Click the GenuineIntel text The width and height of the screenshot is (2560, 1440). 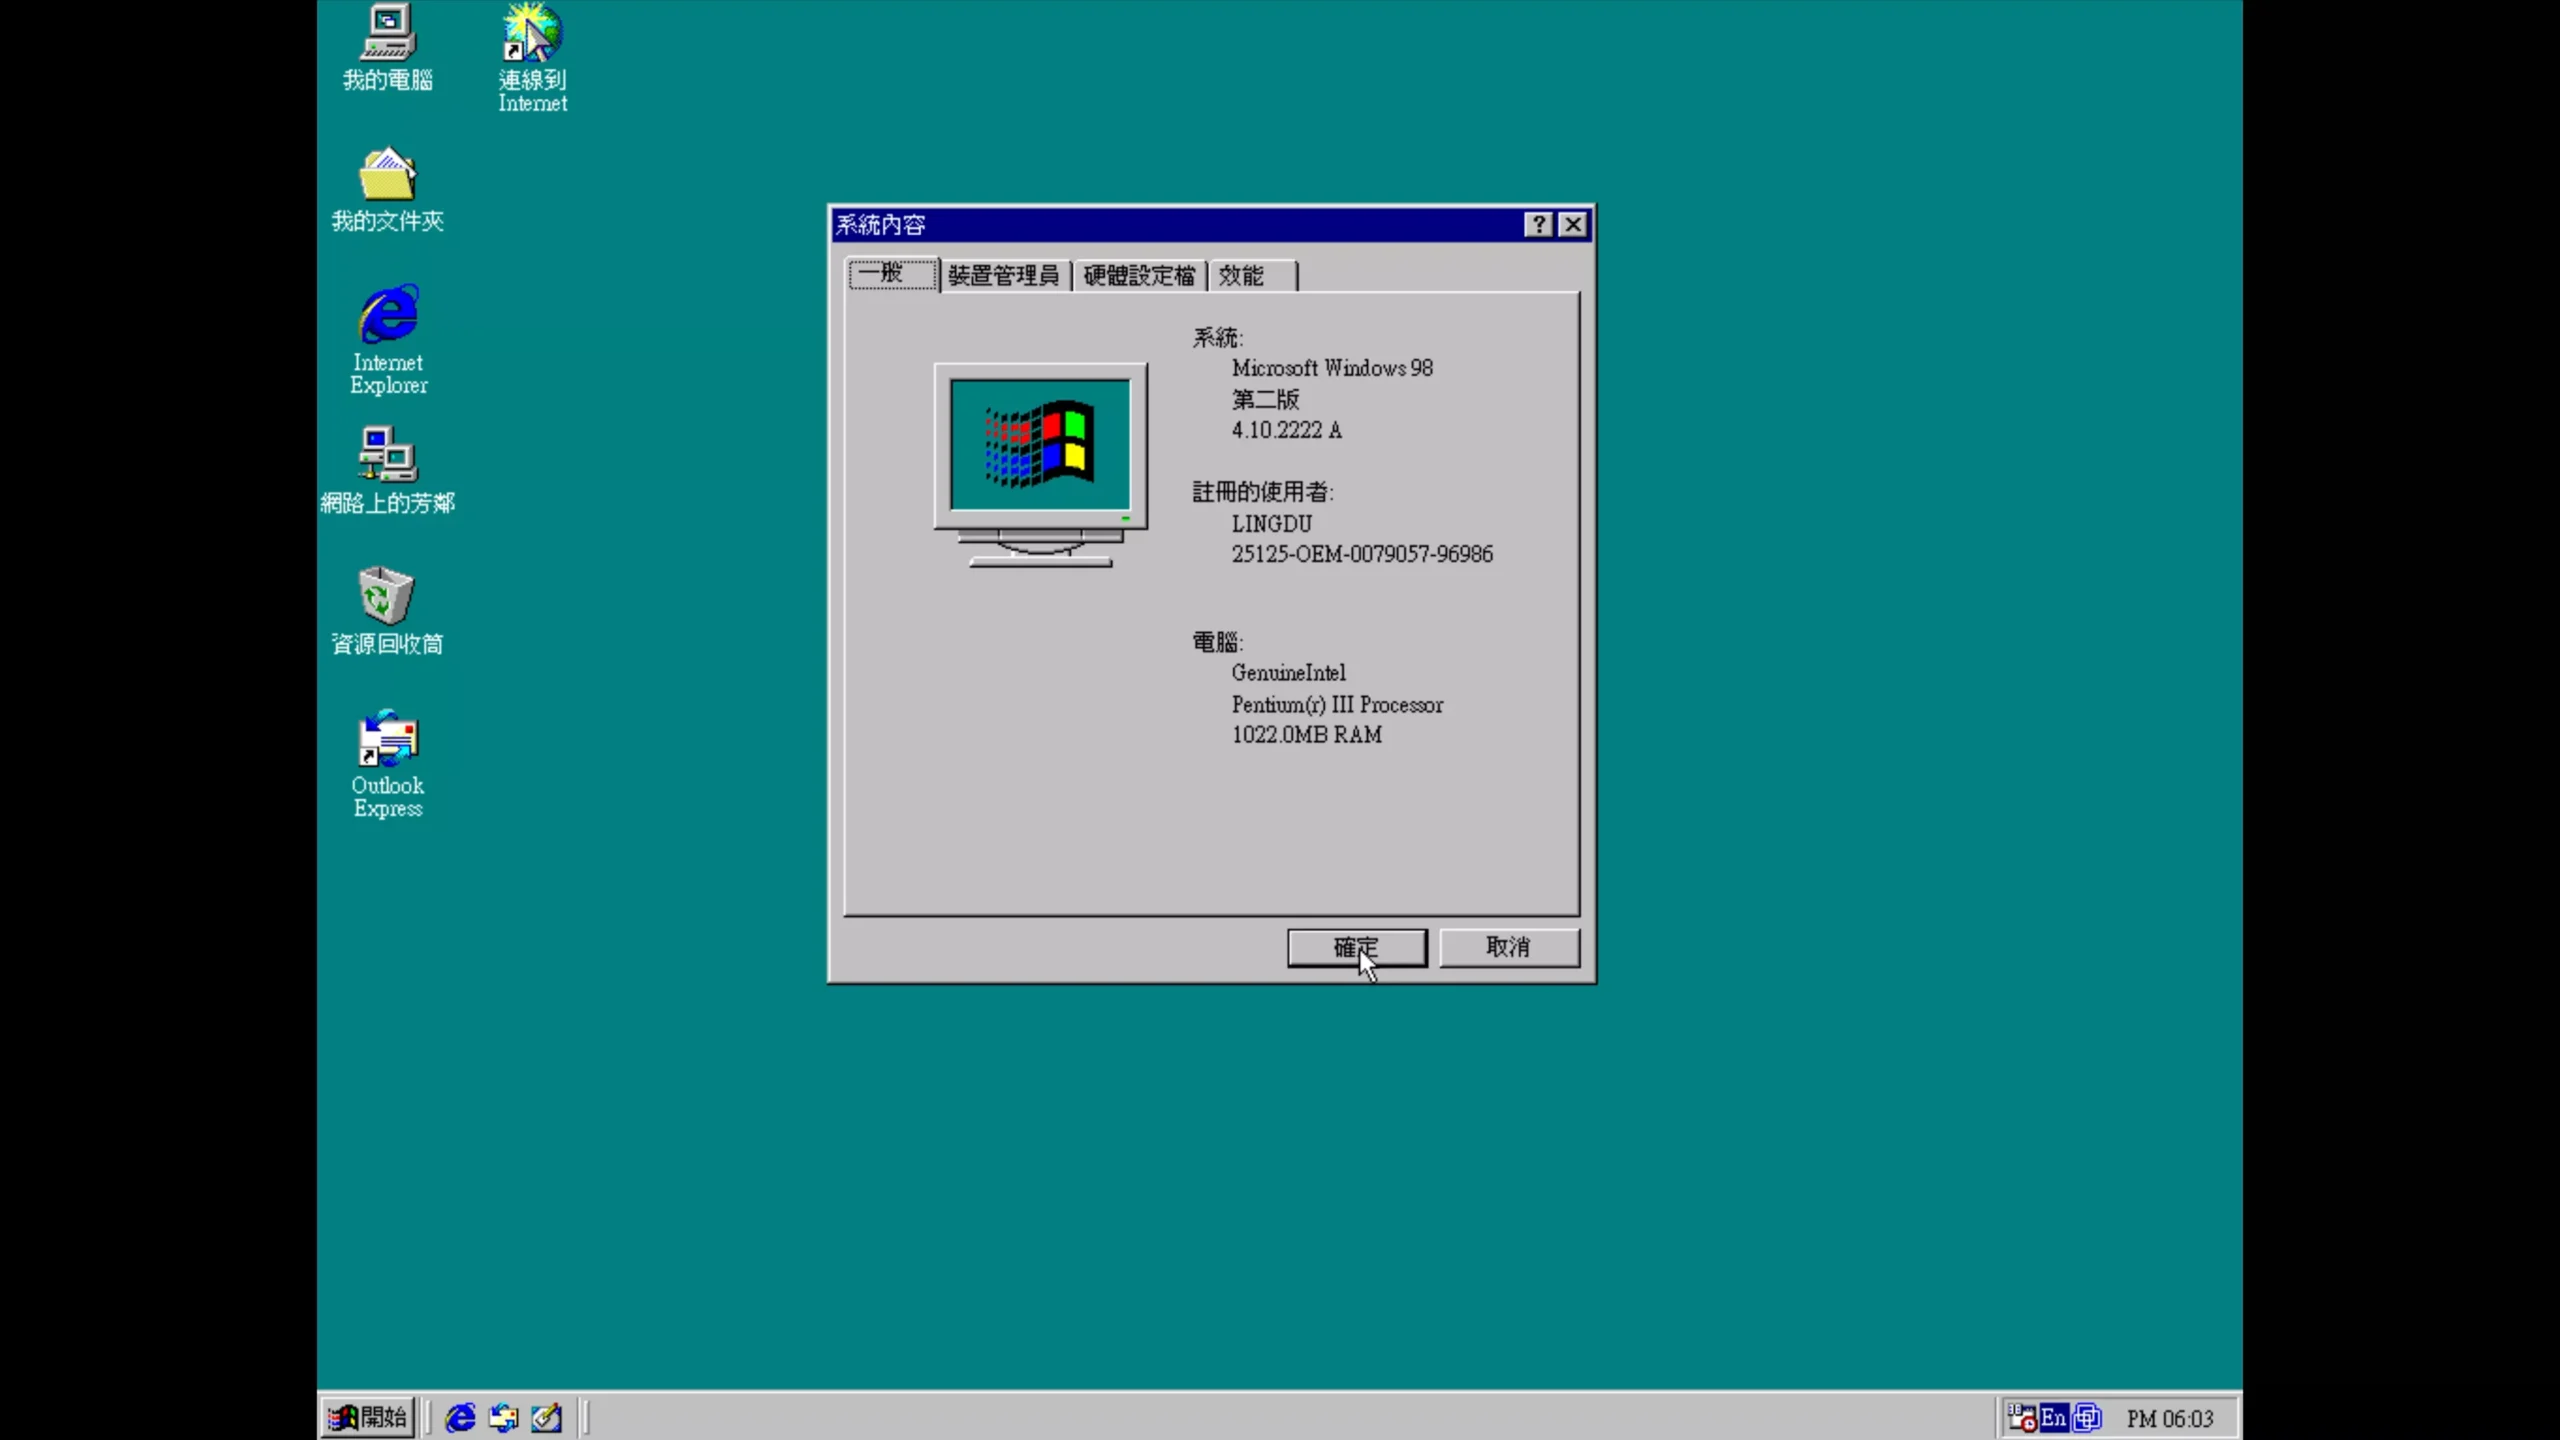(1288, 673)
